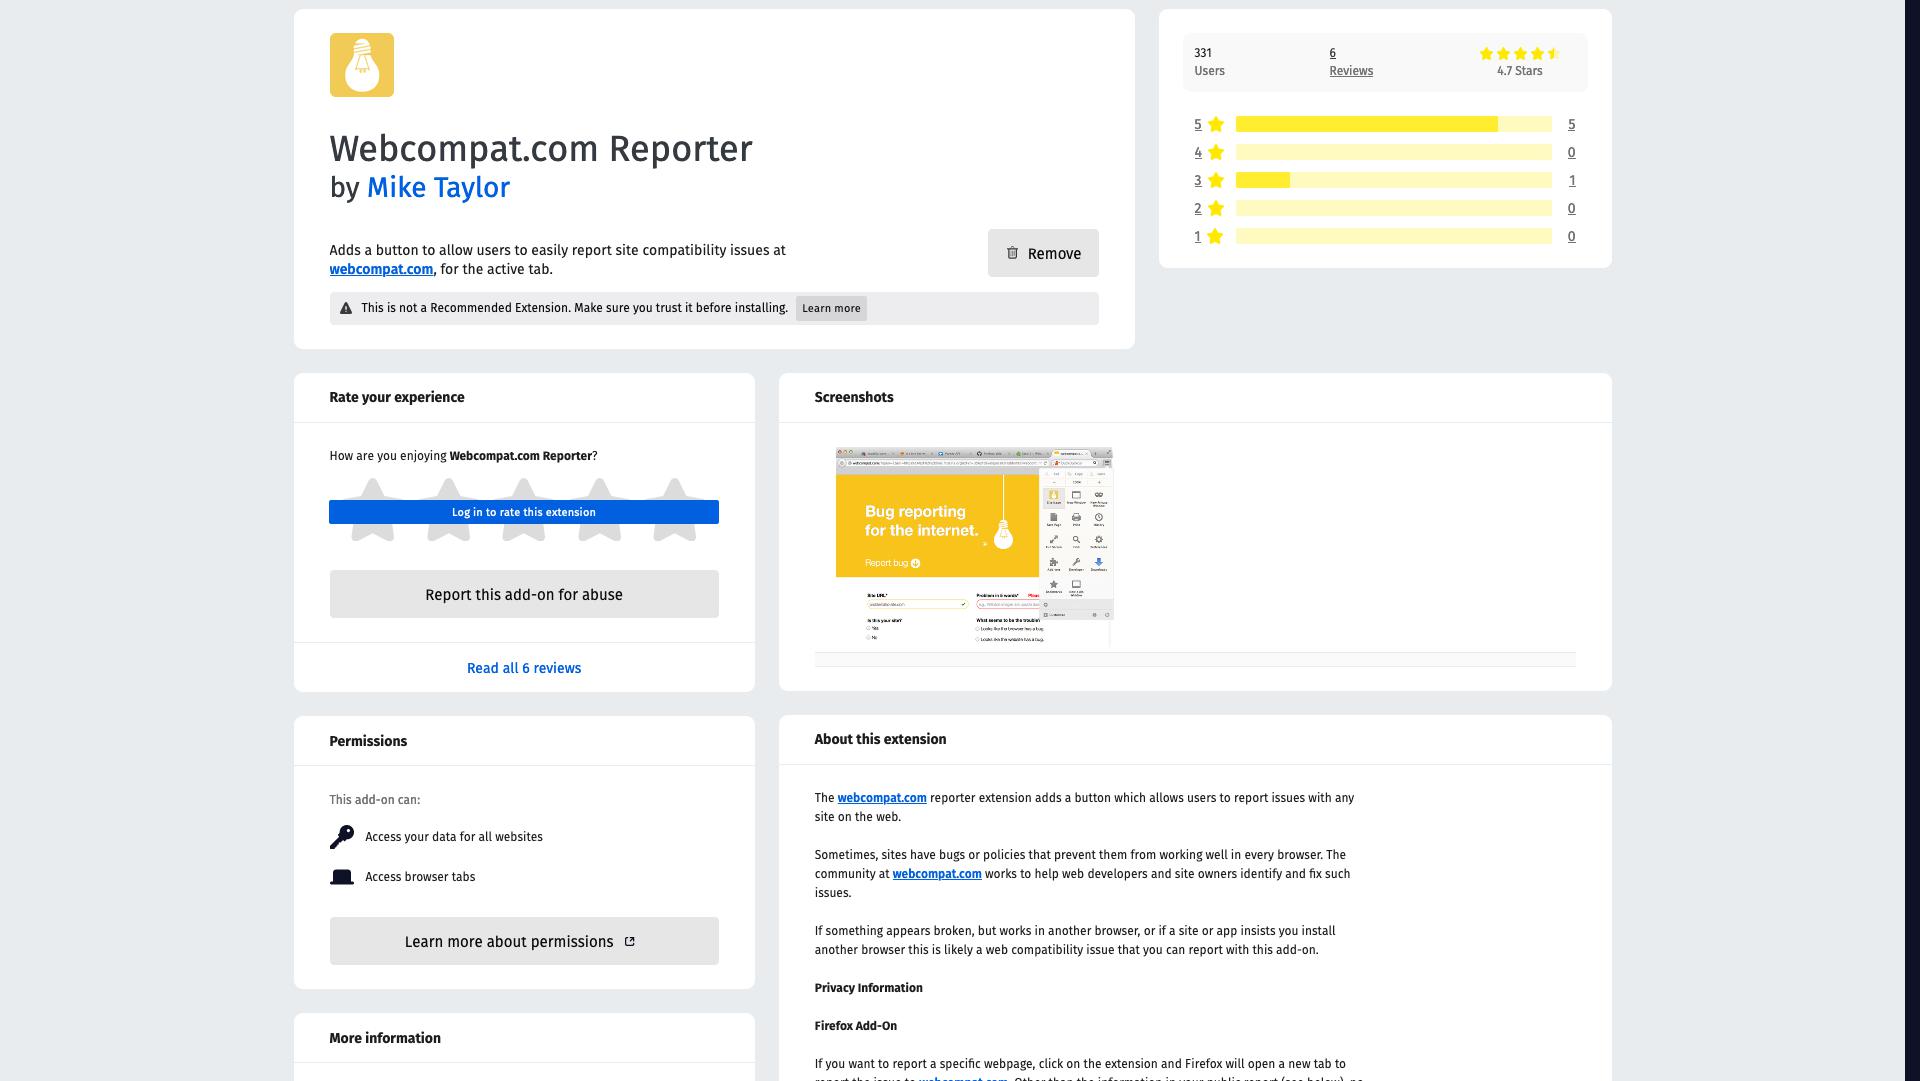Click the Remove button

pyautogui.click(x=1042, y=253)
